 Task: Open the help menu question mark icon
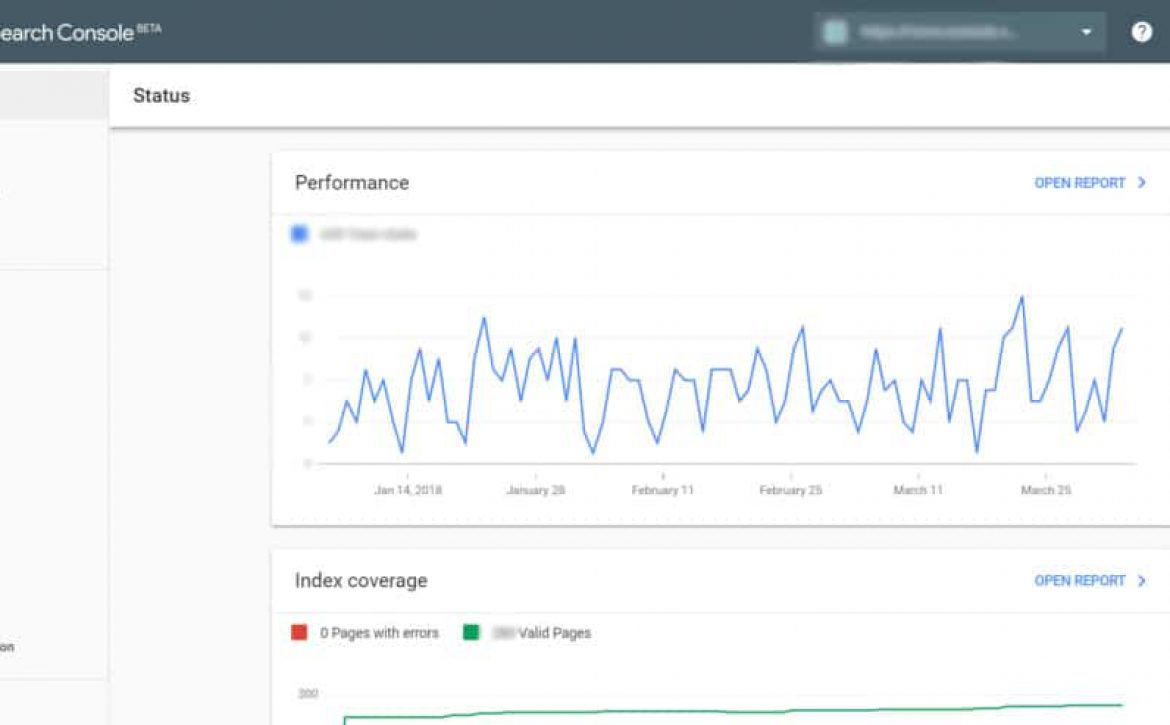tap(1141, 32)
